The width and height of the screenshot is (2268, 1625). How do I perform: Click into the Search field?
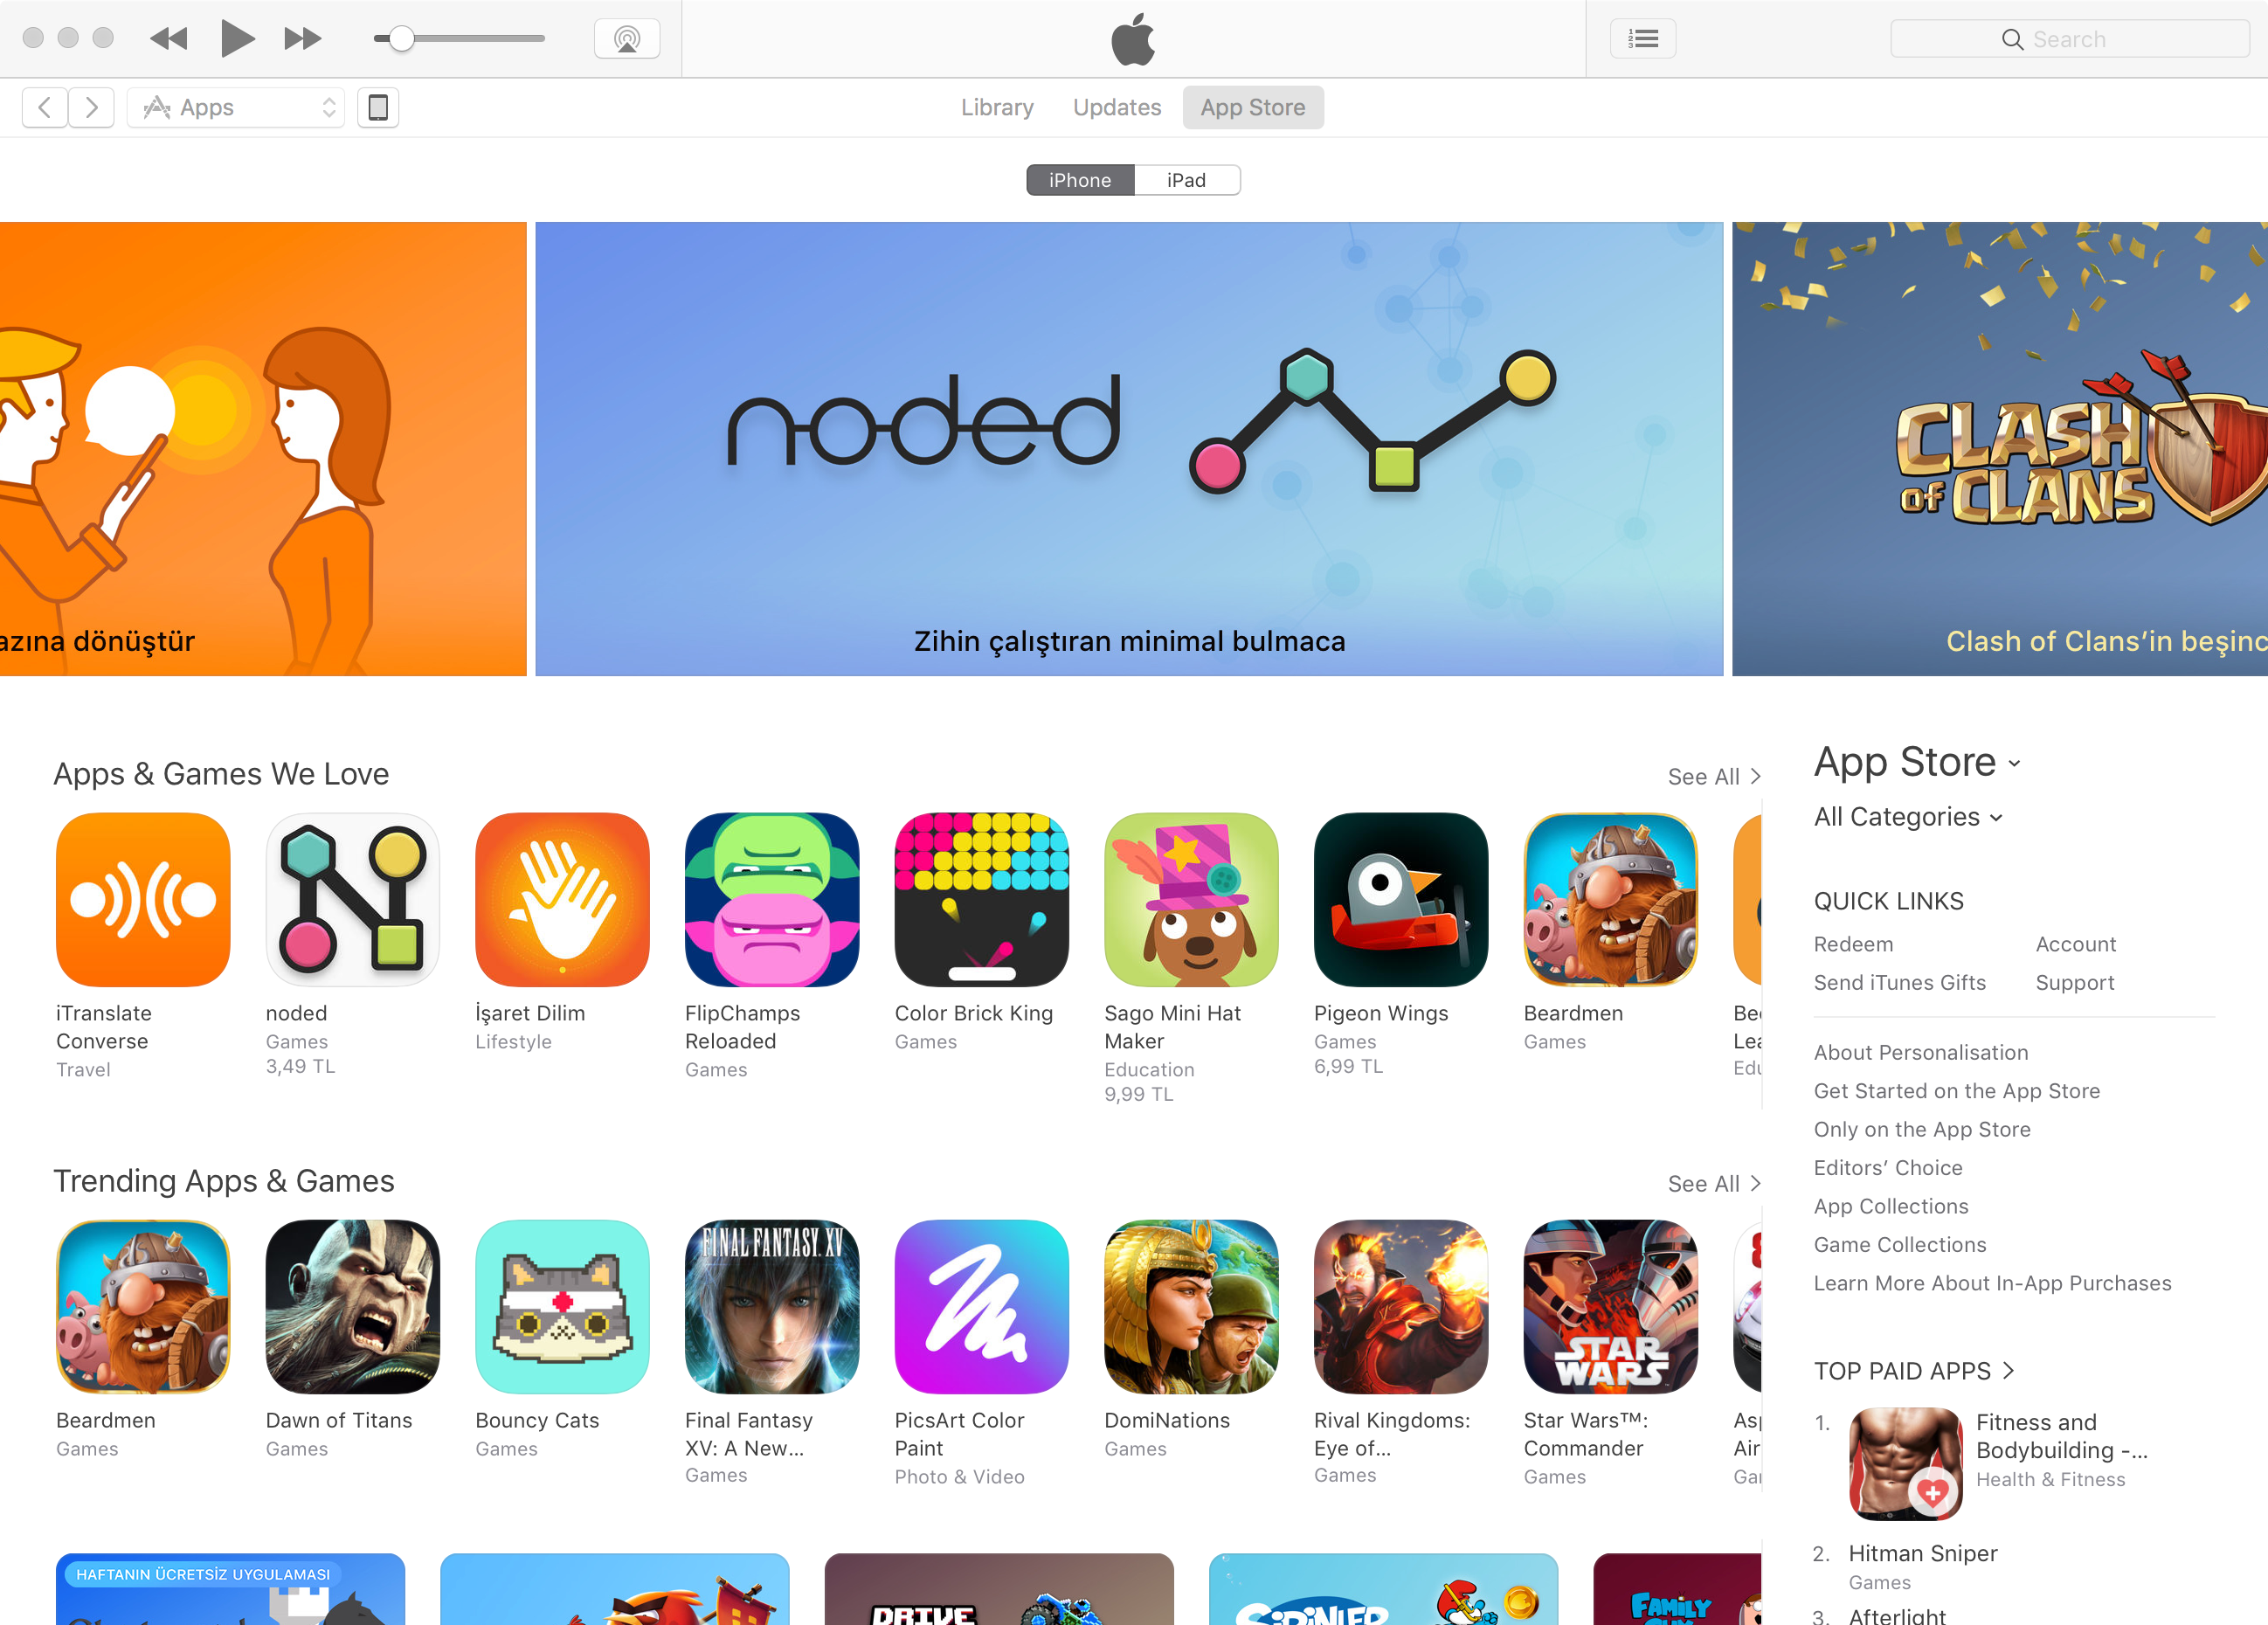[2070, 39]
